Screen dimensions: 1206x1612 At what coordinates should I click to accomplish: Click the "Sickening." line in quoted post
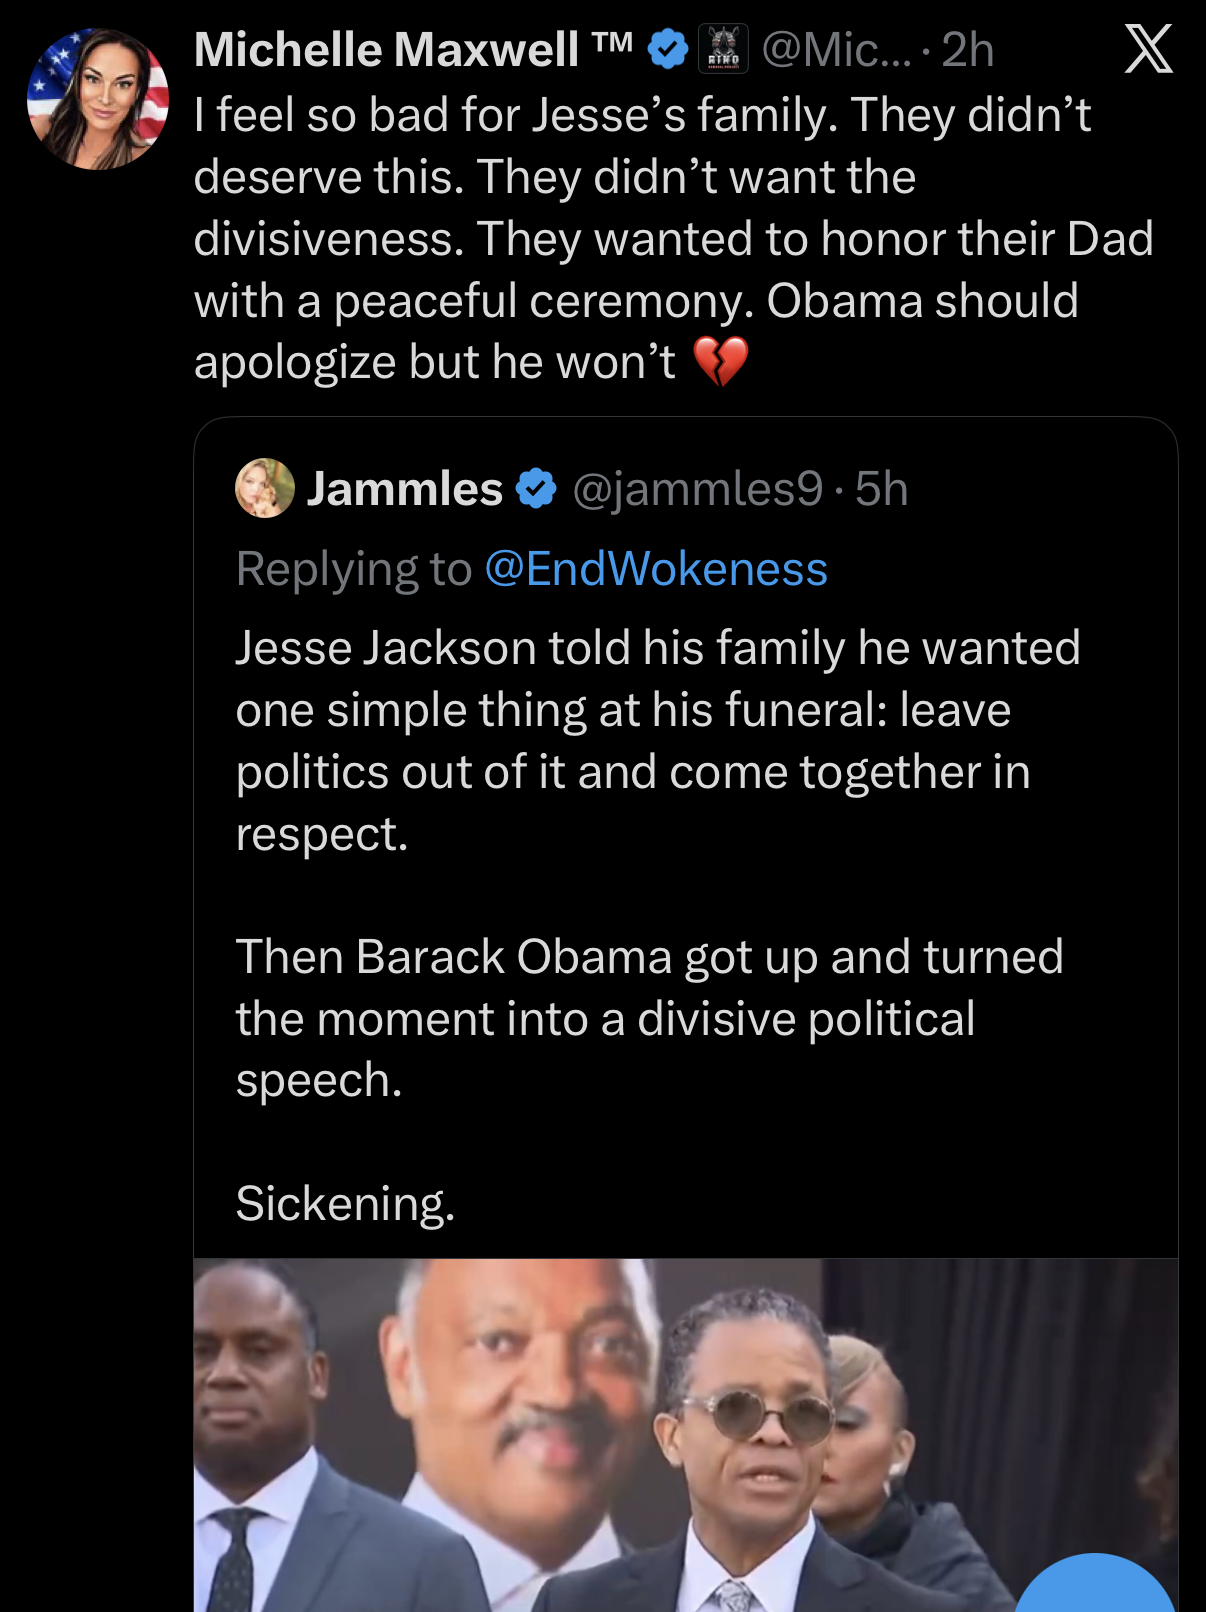[x=346, y=1203]
